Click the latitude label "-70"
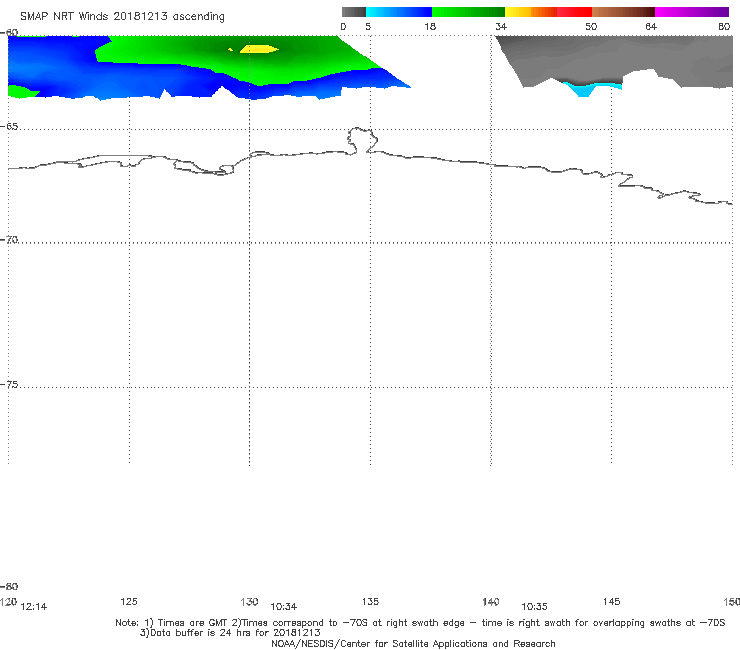Screen dimensions: 740x650 click(9, 240)
